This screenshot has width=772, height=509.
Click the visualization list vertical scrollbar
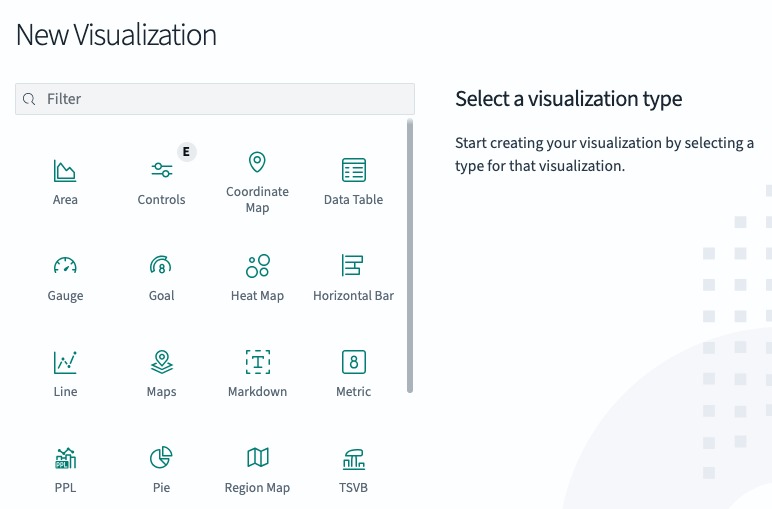point(410,256)
